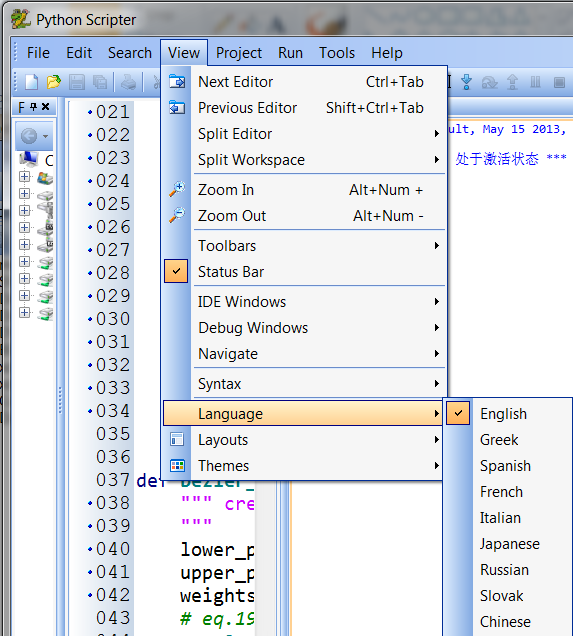Click the Stop (Abort) debugger icon
The image size is (573, 636).
point(559,82)
